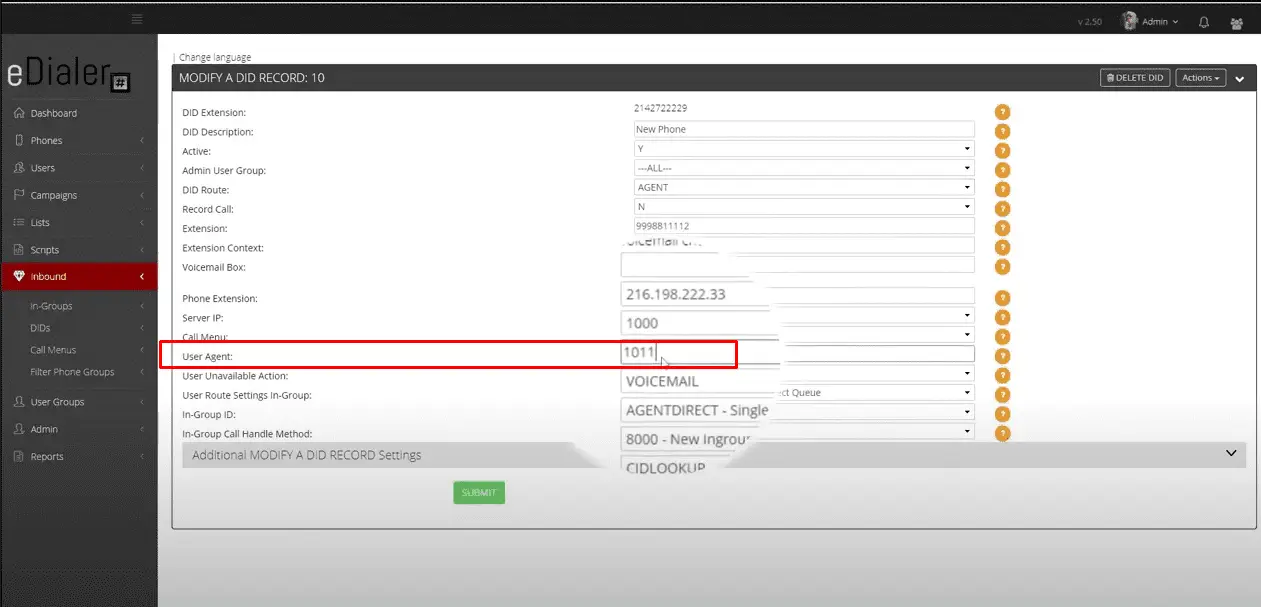
Task: Expand the Users sidebar menu
Action: click(x=78, y=168)
